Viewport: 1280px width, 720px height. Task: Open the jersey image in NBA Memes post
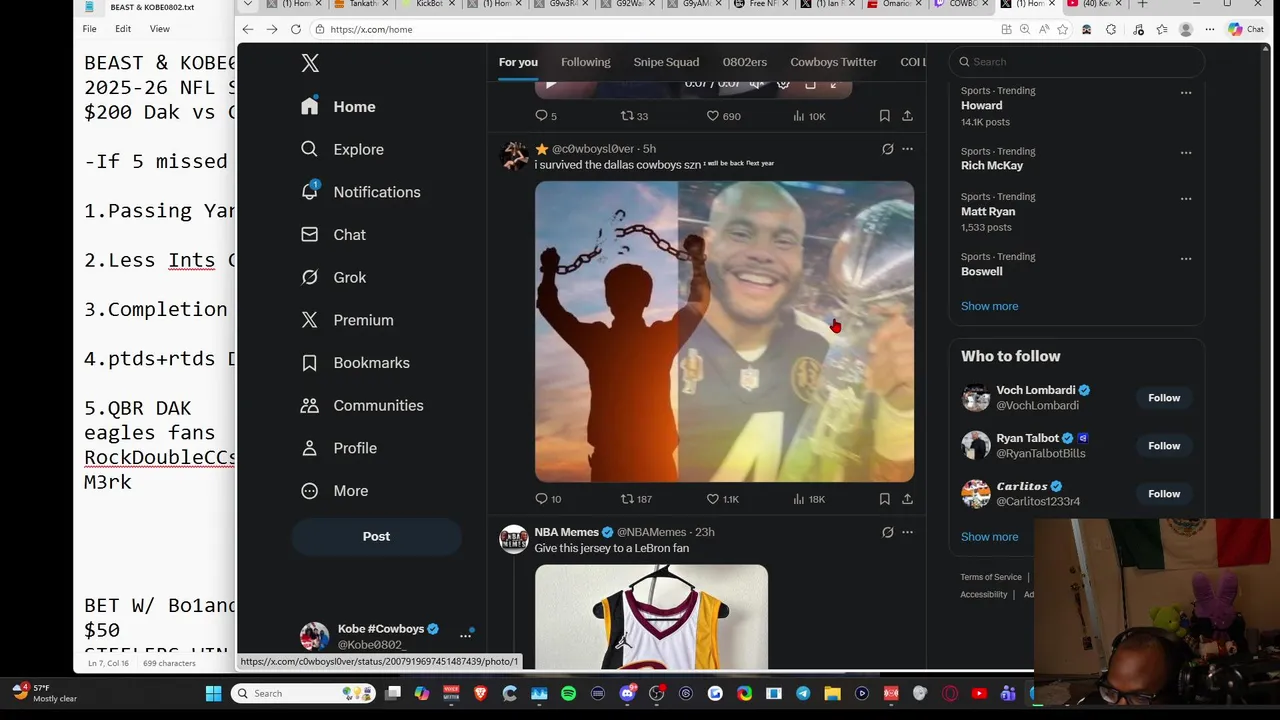click(x=651, y=617)
